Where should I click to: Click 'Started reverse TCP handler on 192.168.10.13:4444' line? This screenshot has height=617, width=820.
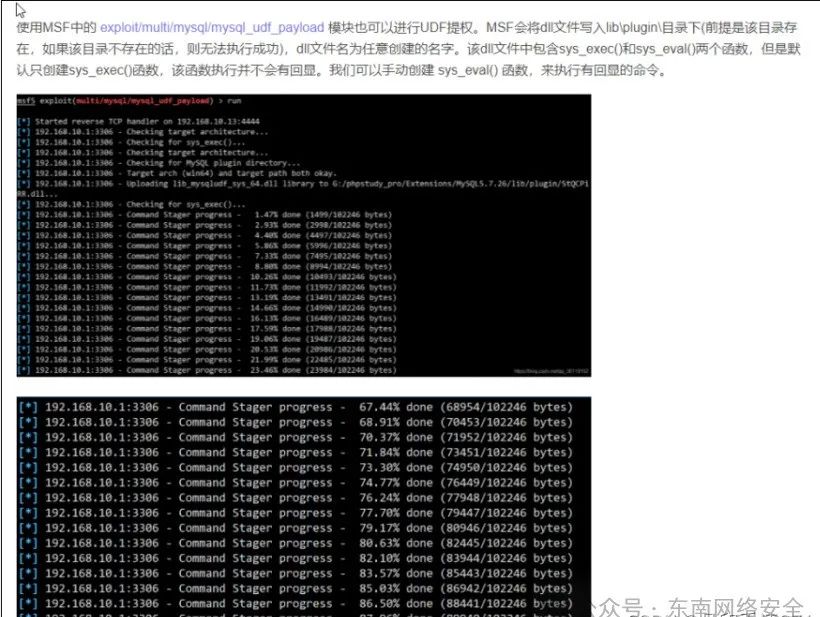click(x=139, y=121)
